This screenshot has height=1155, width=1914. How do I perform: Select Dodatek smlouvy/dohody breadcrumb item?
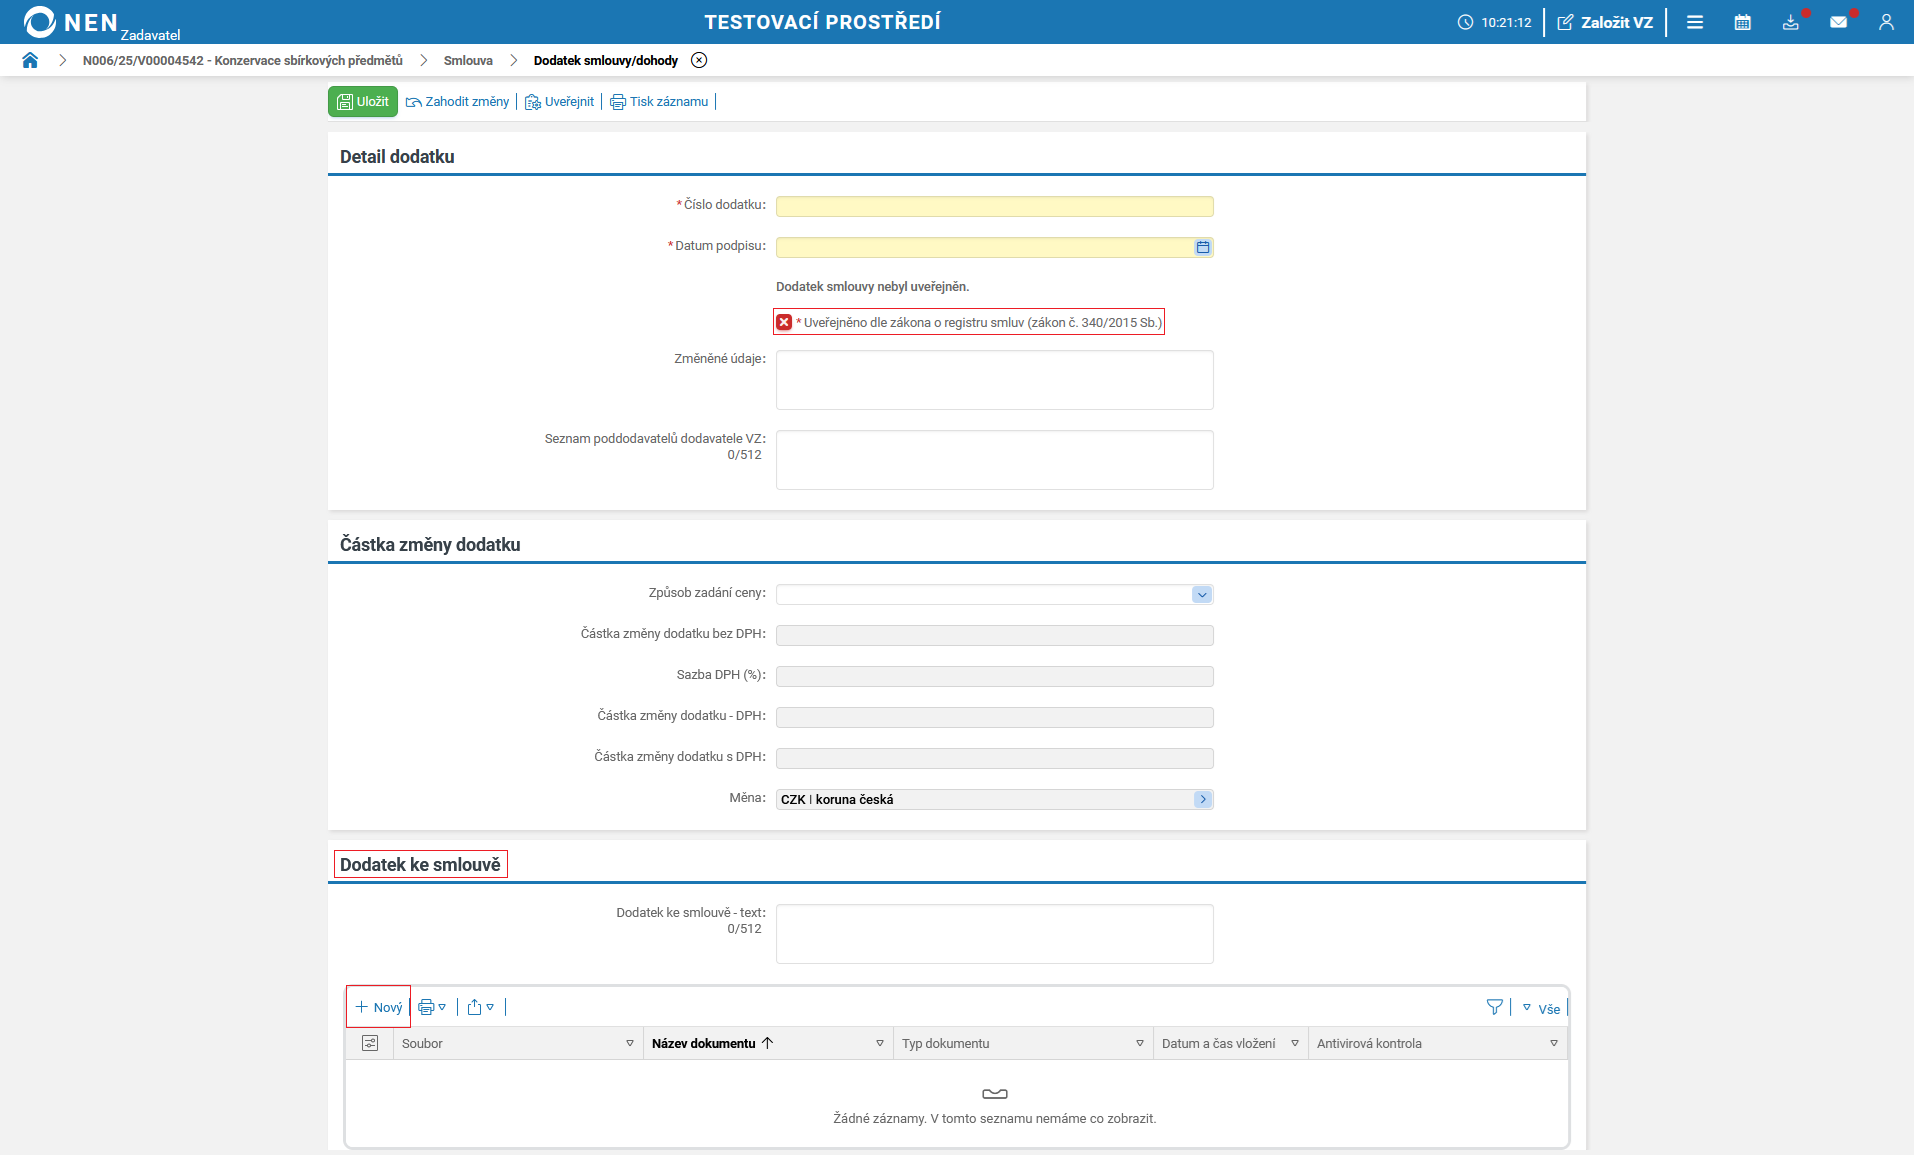coord(606,60)
